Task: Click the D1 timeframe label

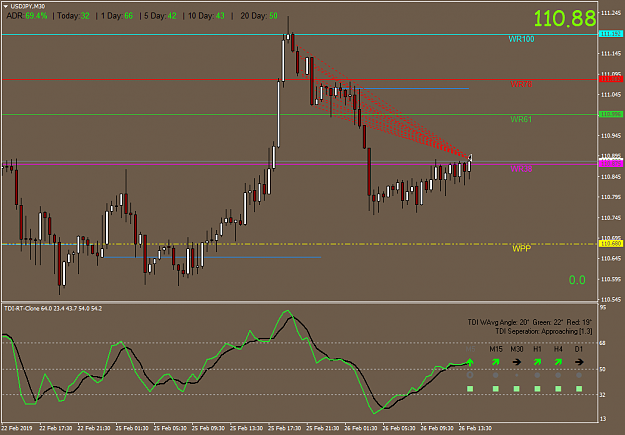Action: (579, 349)
